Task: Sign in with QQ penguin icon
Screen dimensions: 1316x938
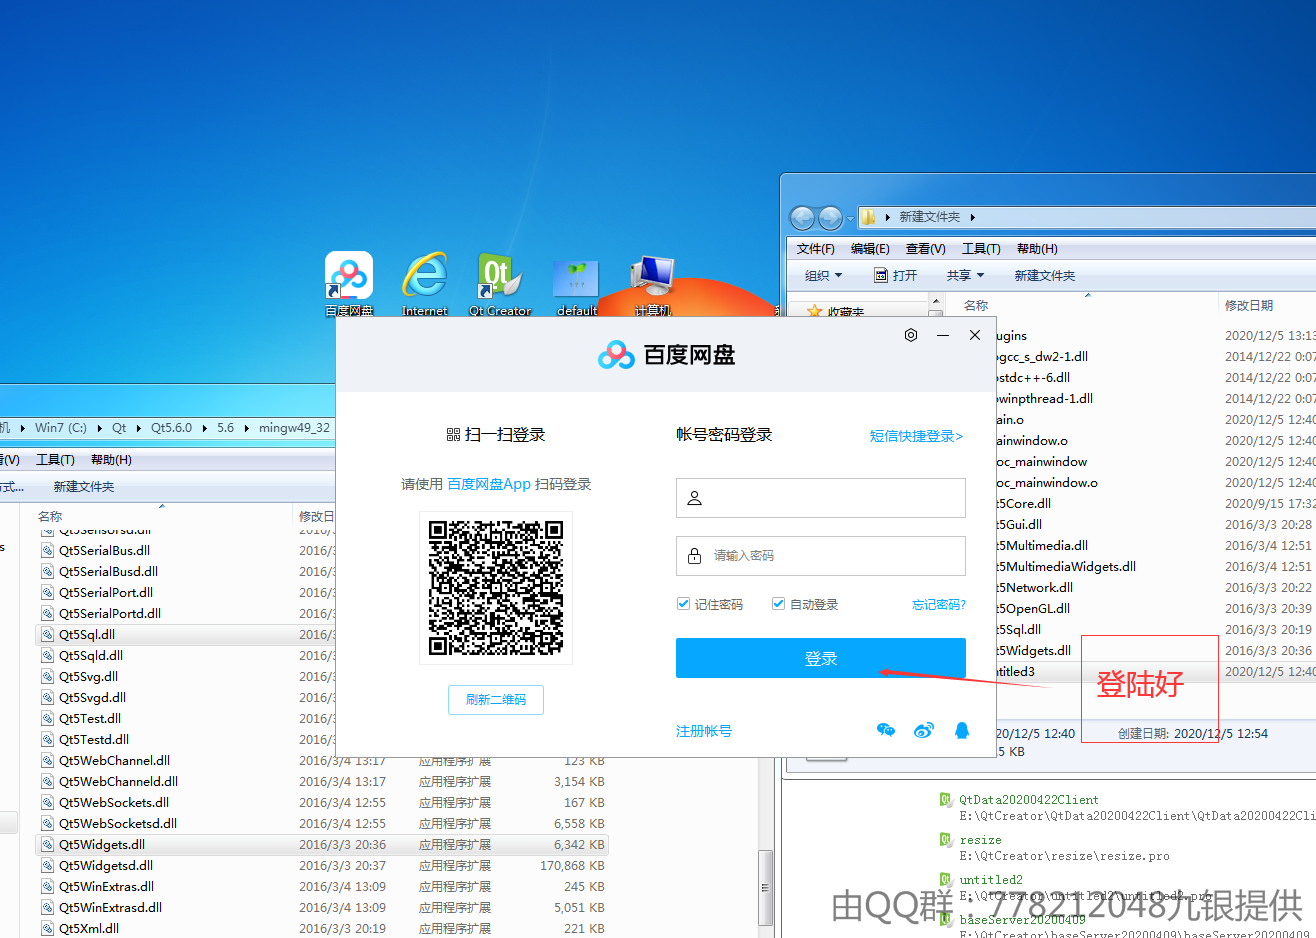Action: coord(962,730)
